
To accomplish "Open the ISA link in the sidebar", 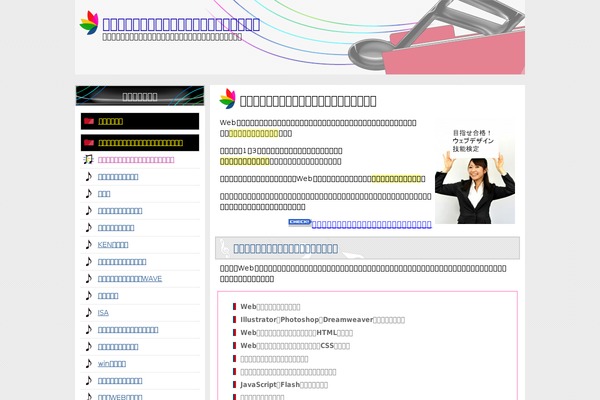I will pos(103,313).
